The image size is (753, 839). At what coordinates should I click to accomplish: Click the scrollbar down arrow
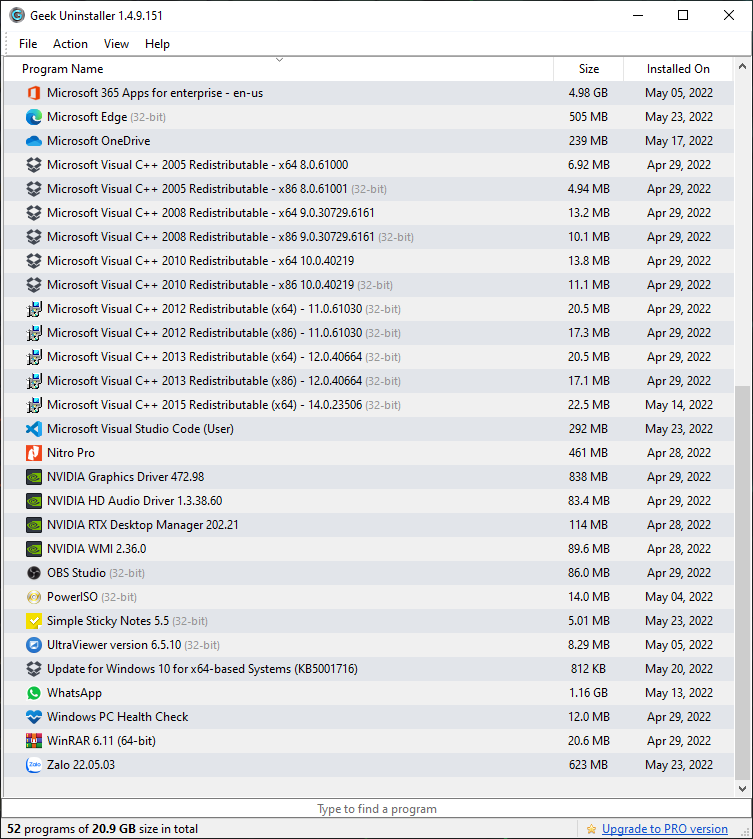tap(742, 789)
